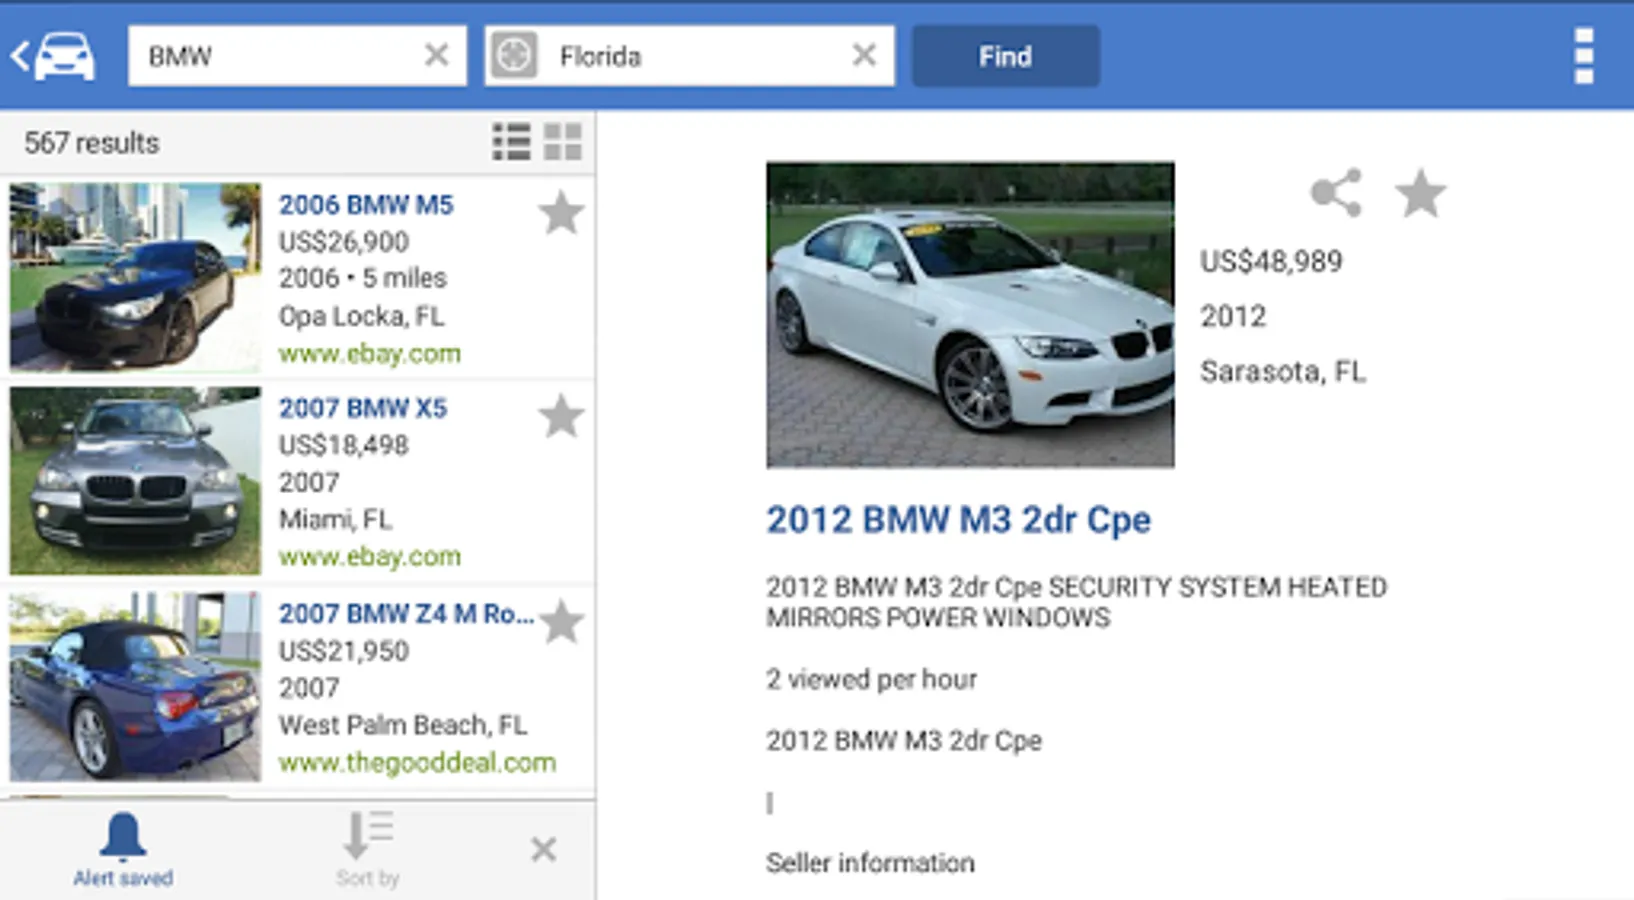The width and height of the screenshot is (1634, 900).
Task: Click the Sarasota, FL location text
Action: tap(1283, 372)
